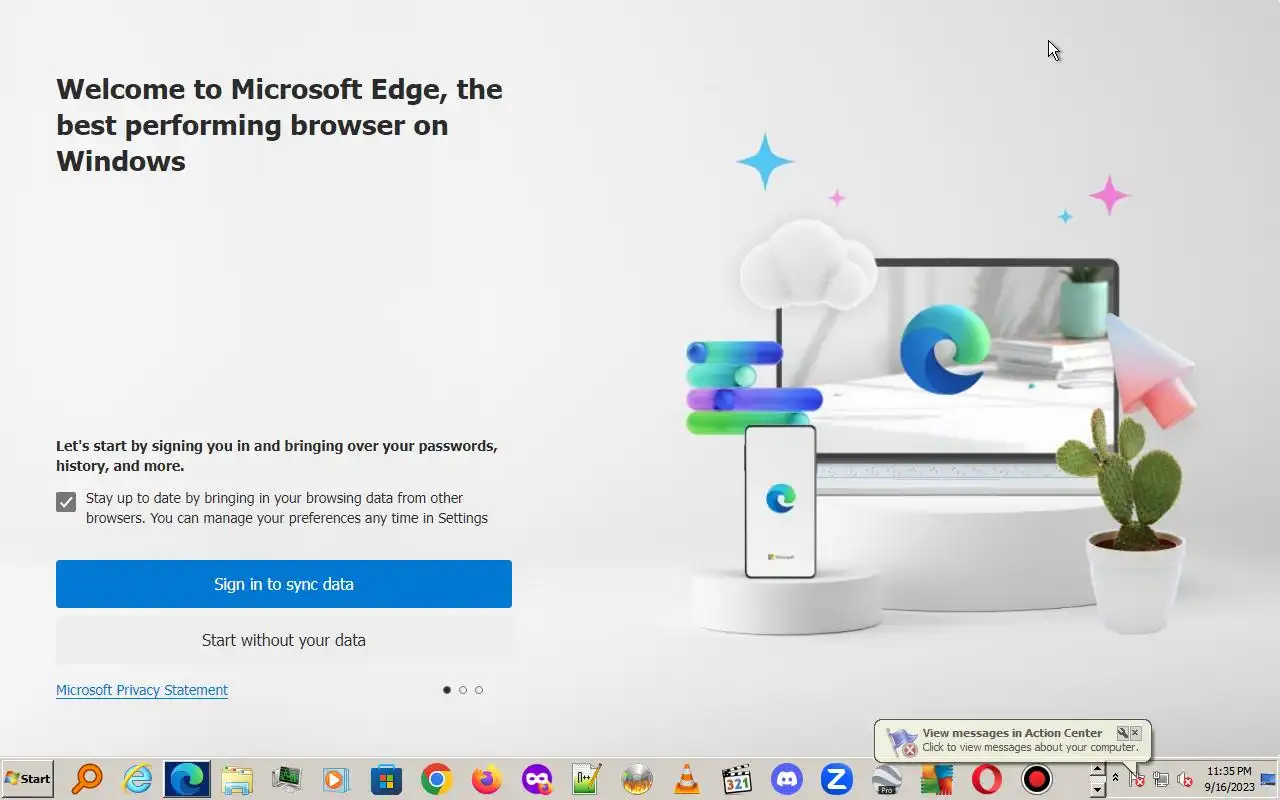Open the Windows Start menu
The width and height of the screenshot is (1280, 800).
tap(27, 779)
